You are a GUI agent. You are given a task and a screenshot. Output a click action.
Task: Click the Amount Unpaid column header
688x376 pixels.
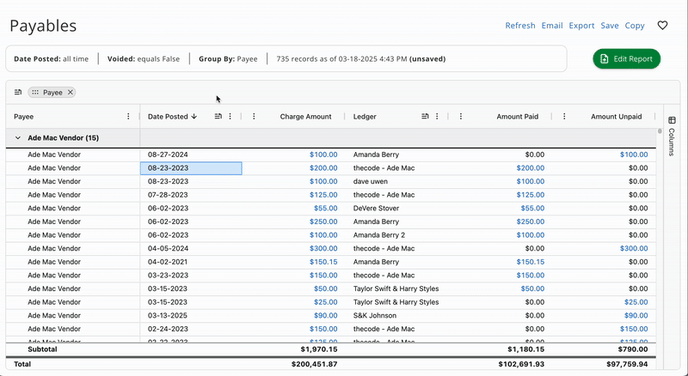(x=616, y=116)
